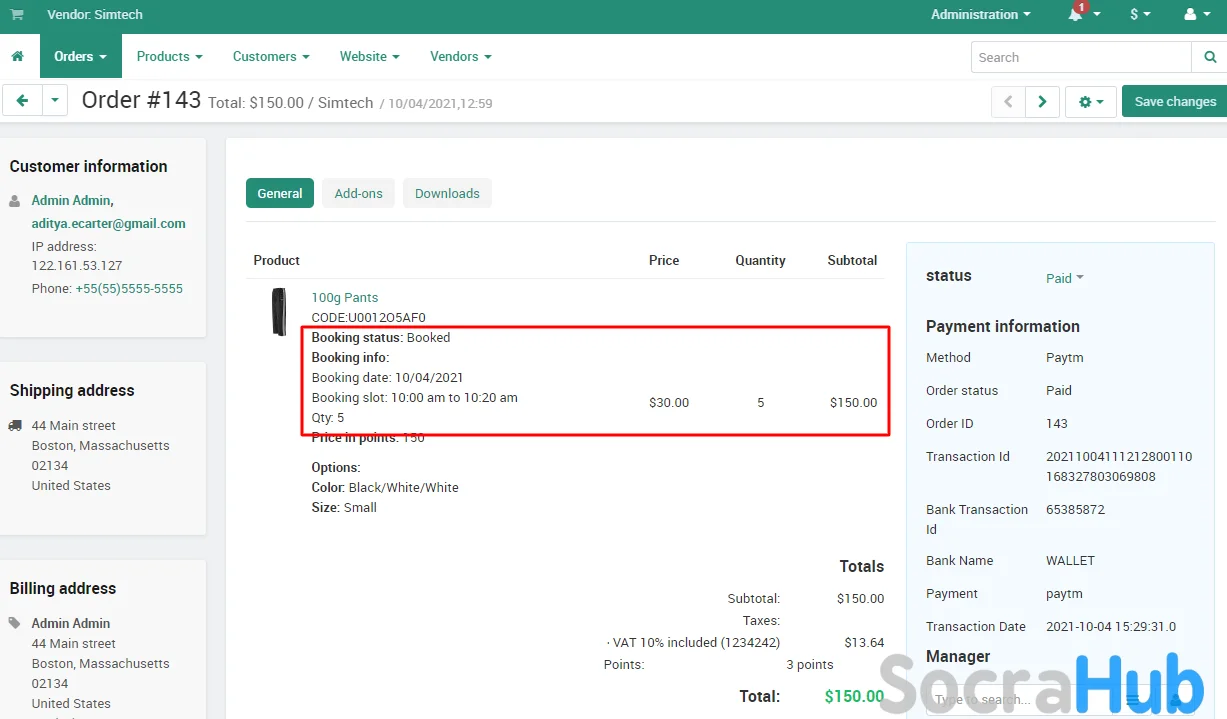Open the notifications bell icon
1227x719 pixels.
1076,15
